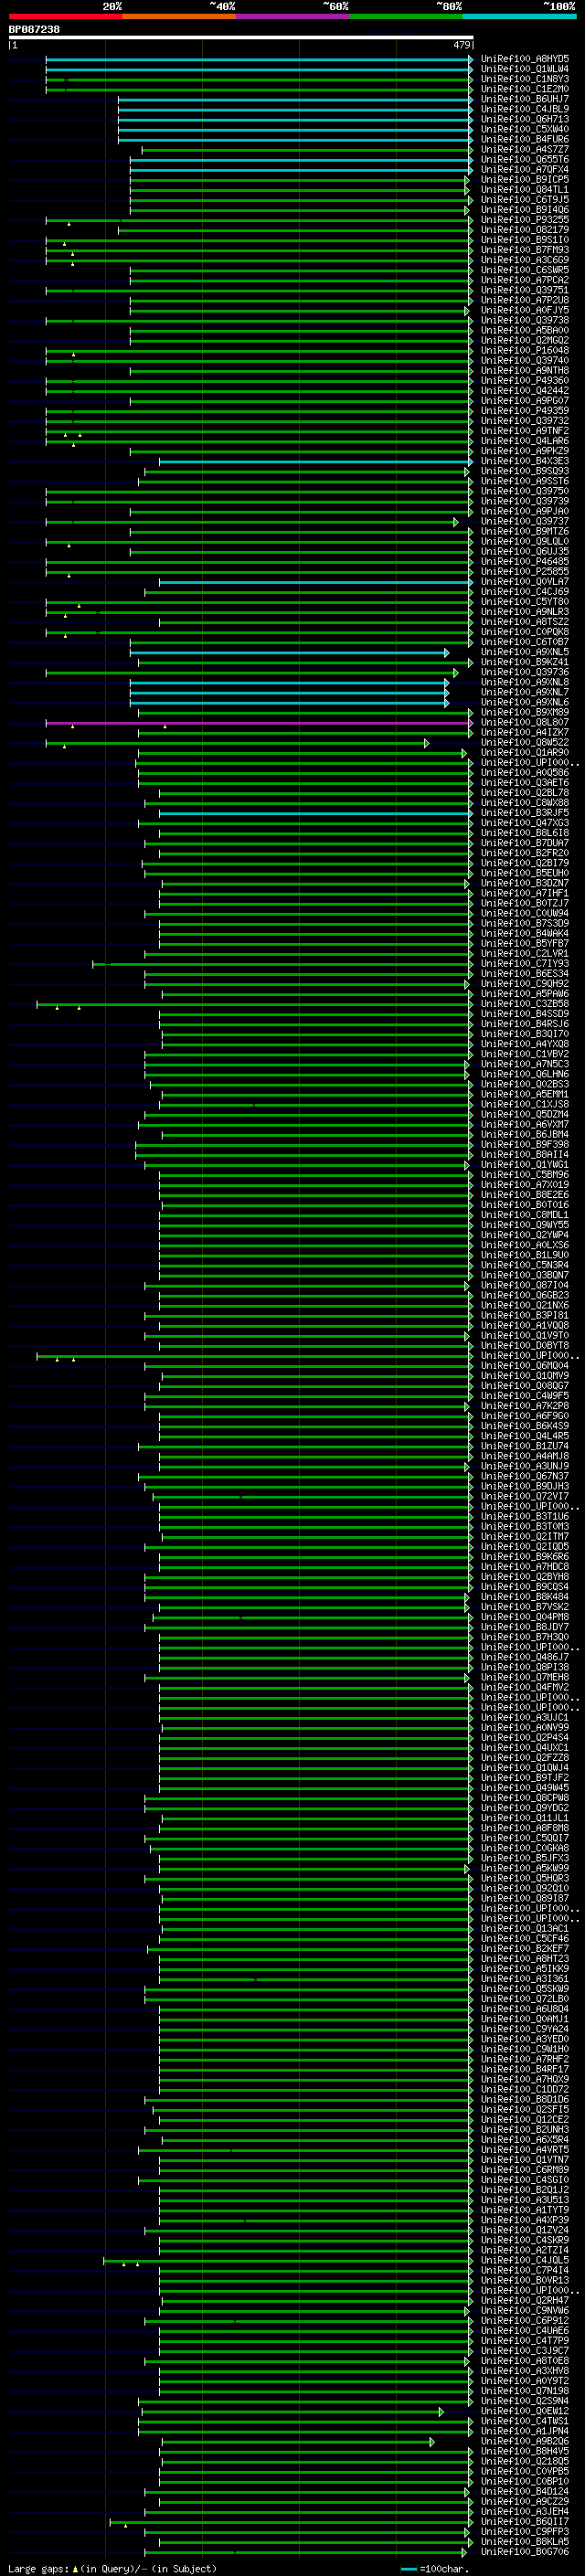585x2576 pixels.
Task: Select the UniRef100_Q1AR90 label
Action: coord(525,752)
